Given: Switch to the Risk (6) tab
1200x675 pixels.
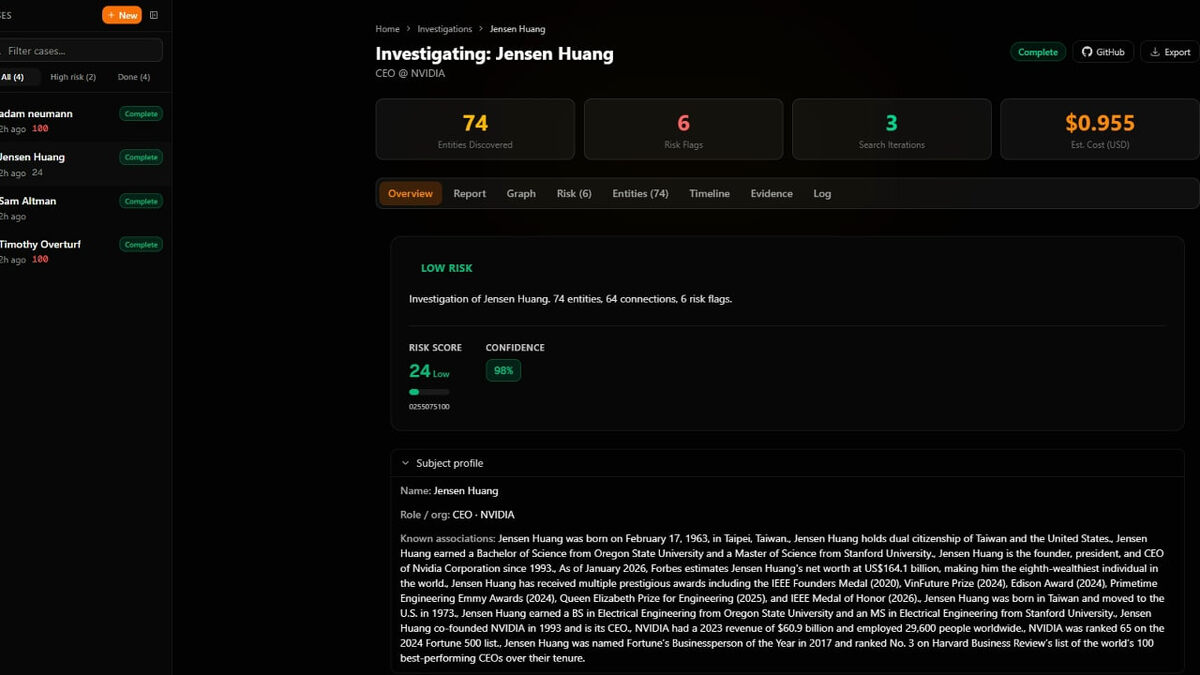Looking at the screenshot, I should pos(574,193).
